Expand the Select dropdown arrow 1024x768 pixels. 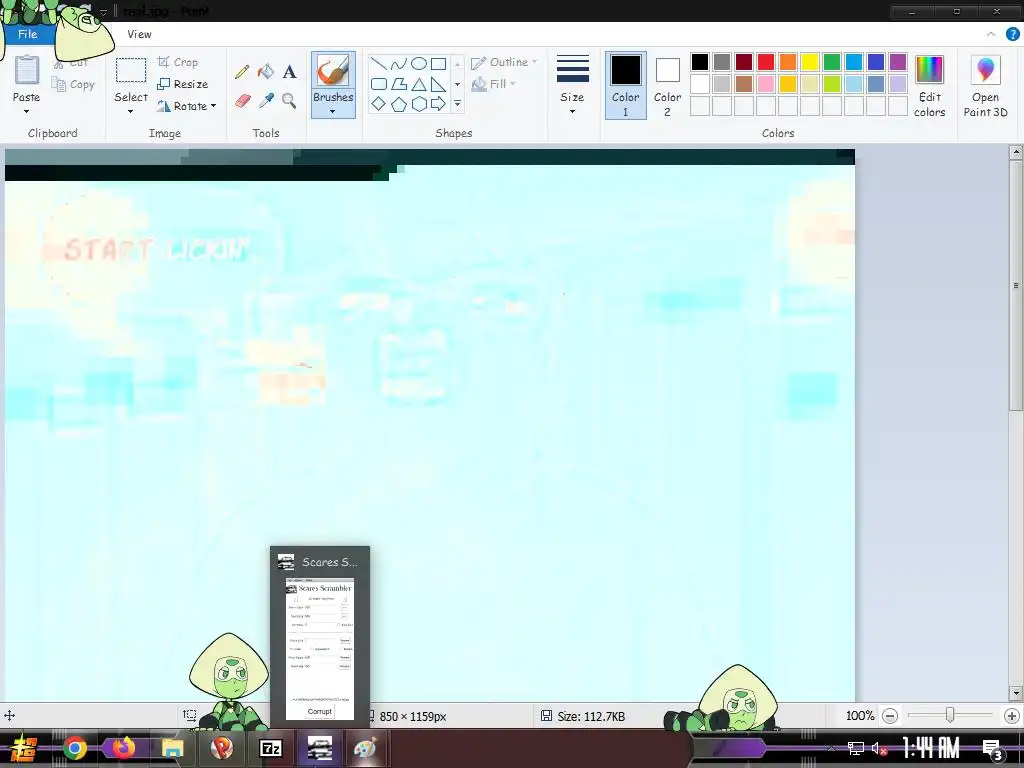click(x=131, y=112)
